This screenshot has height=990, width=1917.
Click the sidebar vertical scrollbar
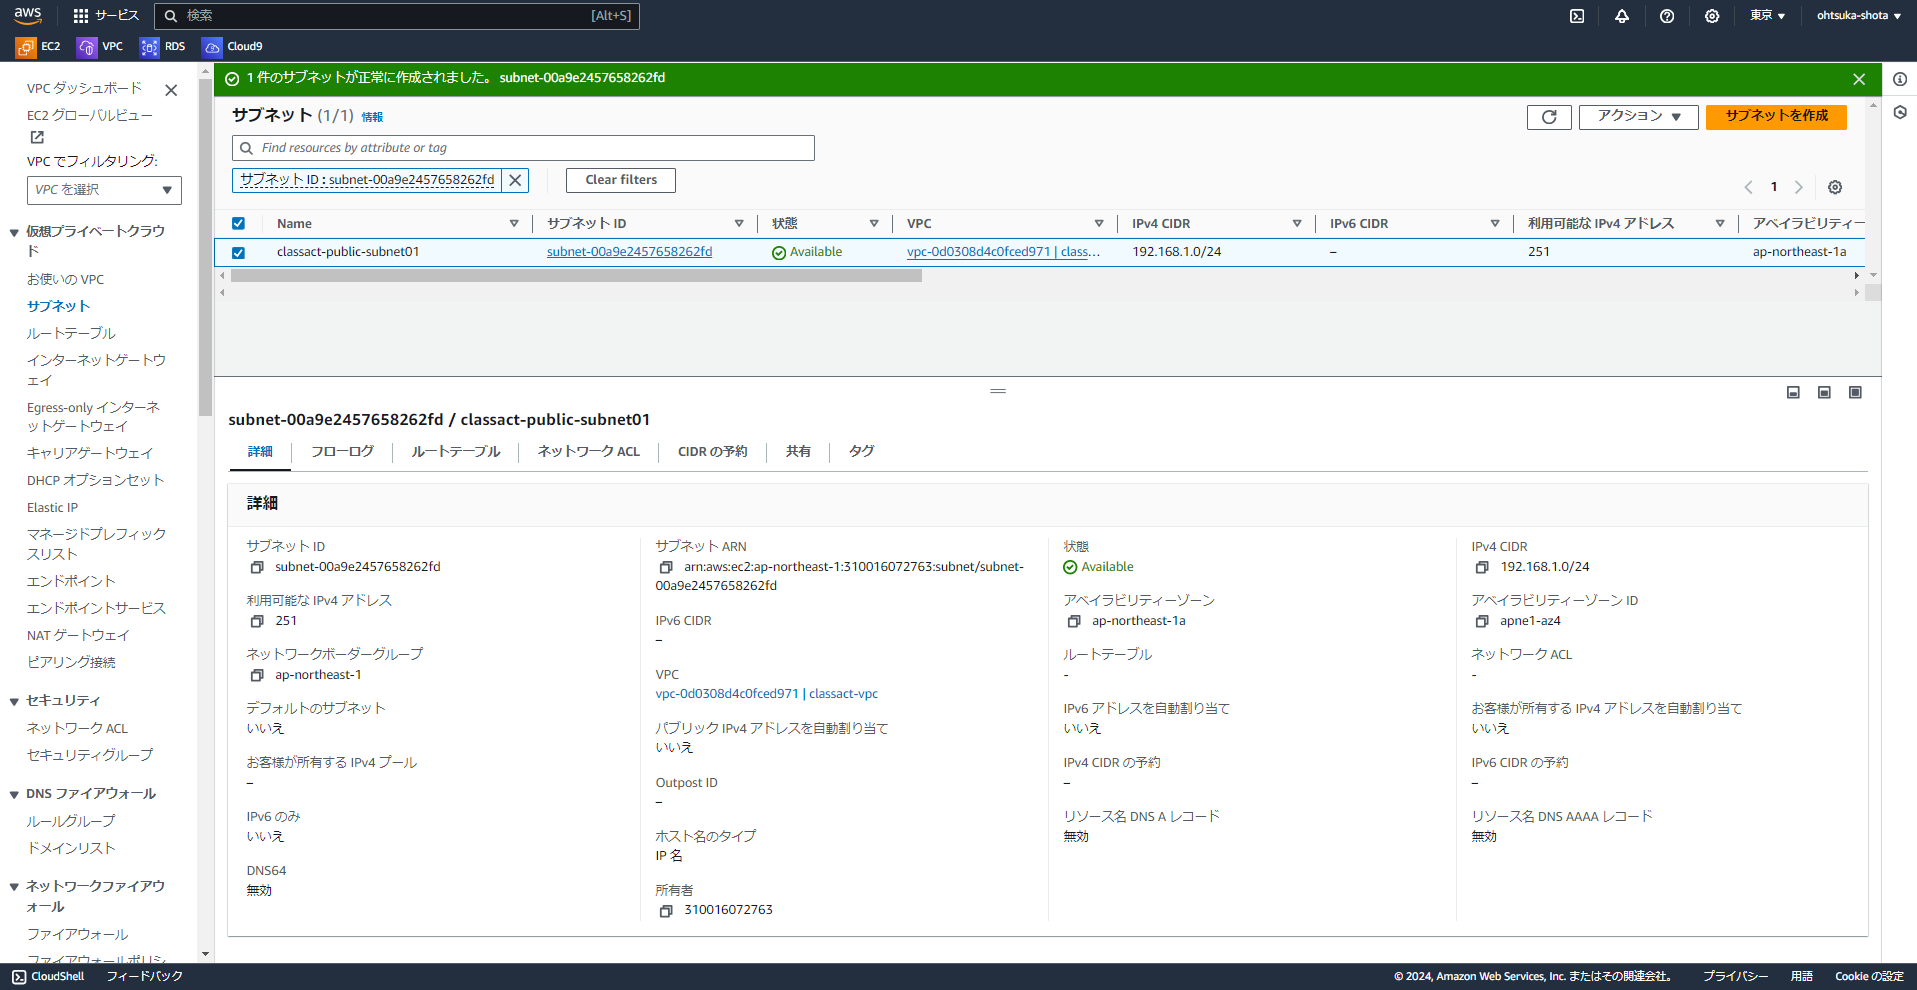tap(205, 245)
